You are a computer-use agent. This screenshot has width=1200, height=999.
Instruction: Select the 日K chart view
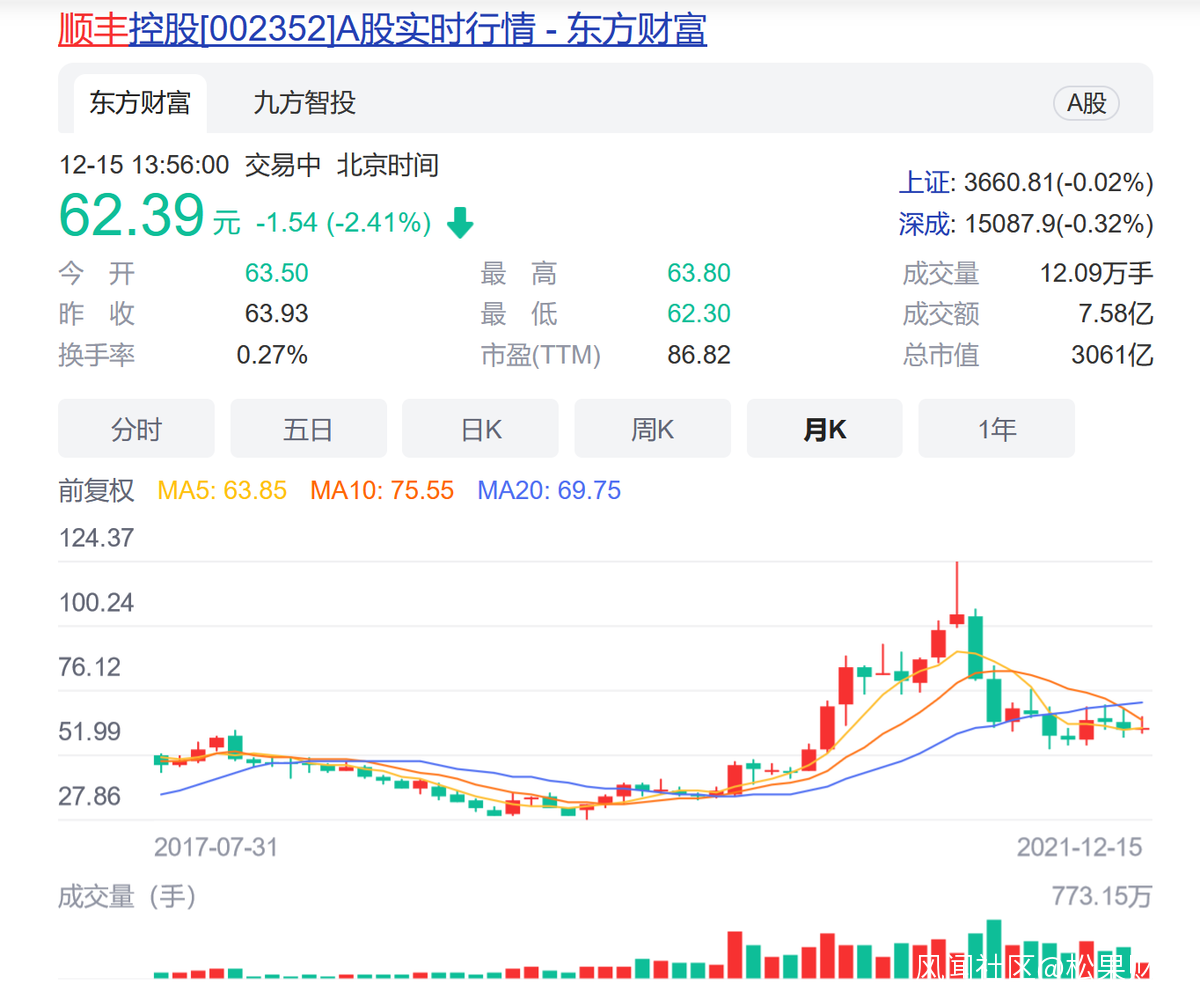click(x=480, y=429)
